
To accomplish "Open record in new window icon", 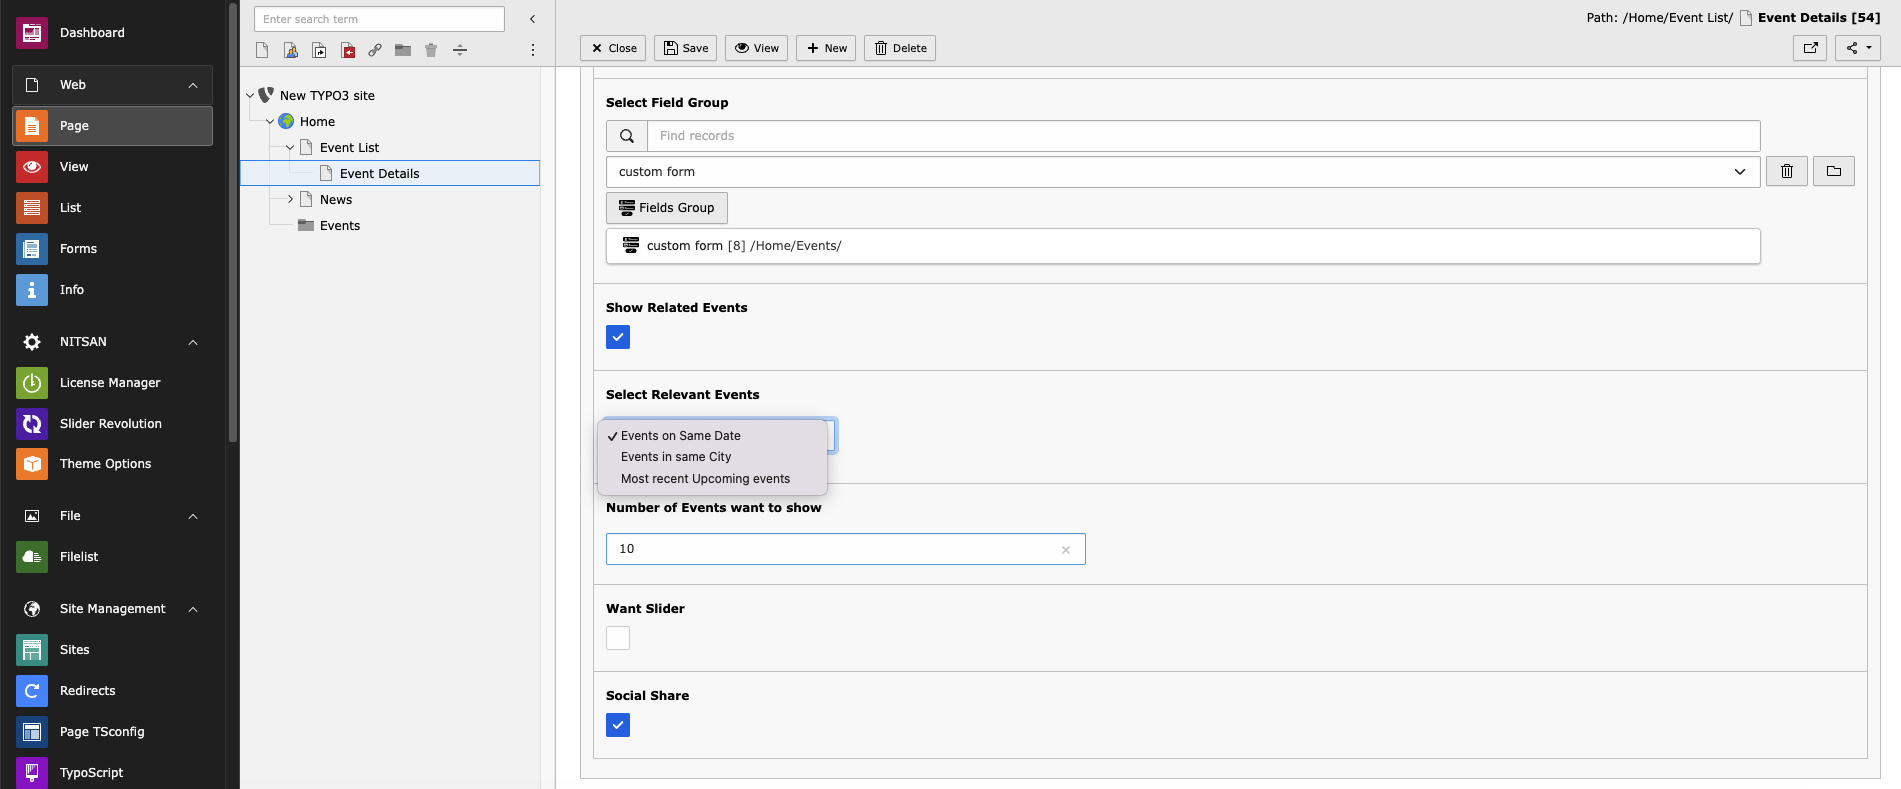I will pyautogui.click(x=1810, y=47).
